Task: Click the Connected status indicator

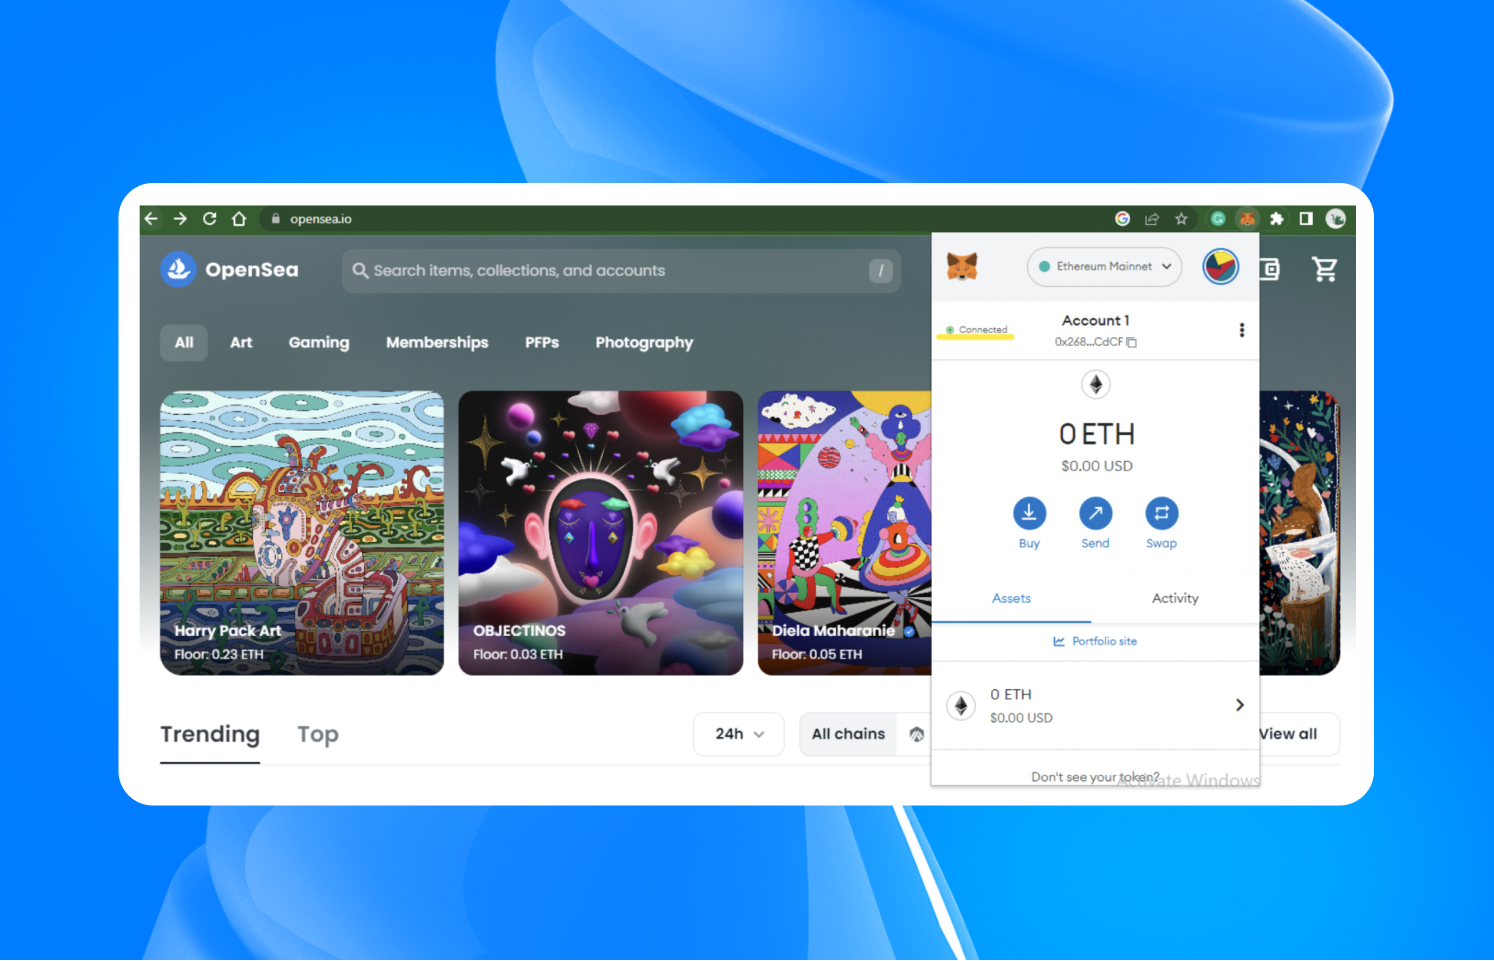Action: pos(977,330)
